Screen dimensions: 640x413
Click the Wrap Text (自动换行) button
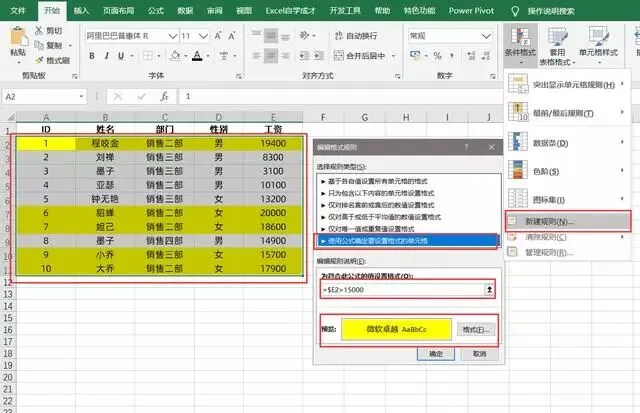click(x=356, y=36)
